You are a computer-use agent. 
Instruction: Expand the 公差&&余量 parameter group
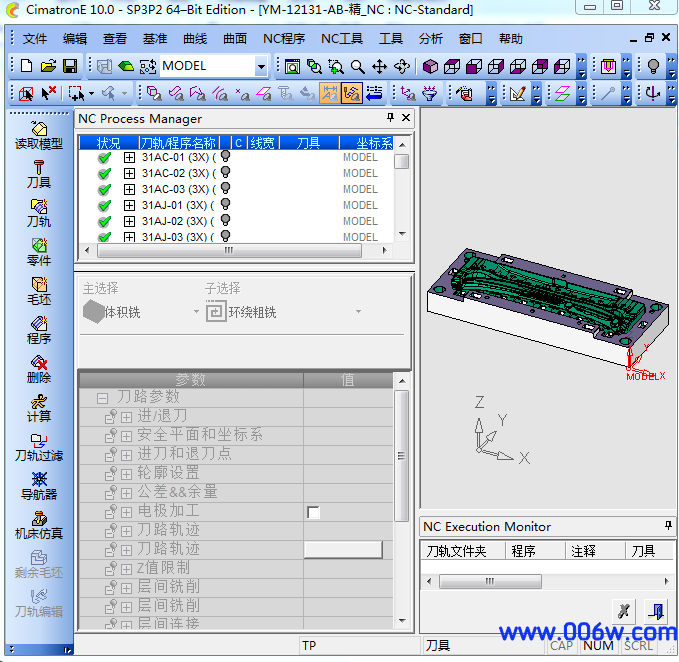126,493
